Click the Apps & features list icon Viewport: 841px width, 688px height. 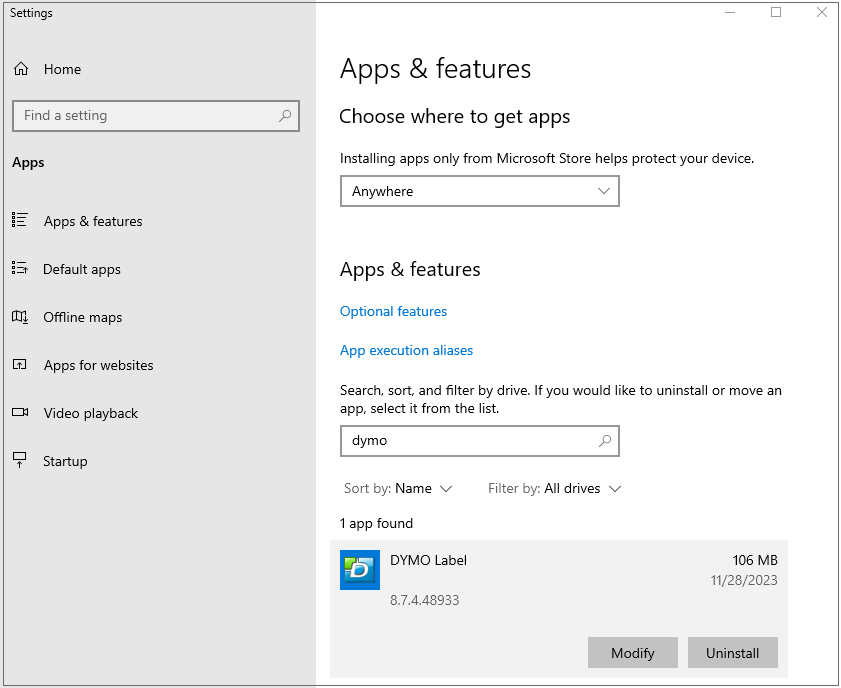coord(20,221)
